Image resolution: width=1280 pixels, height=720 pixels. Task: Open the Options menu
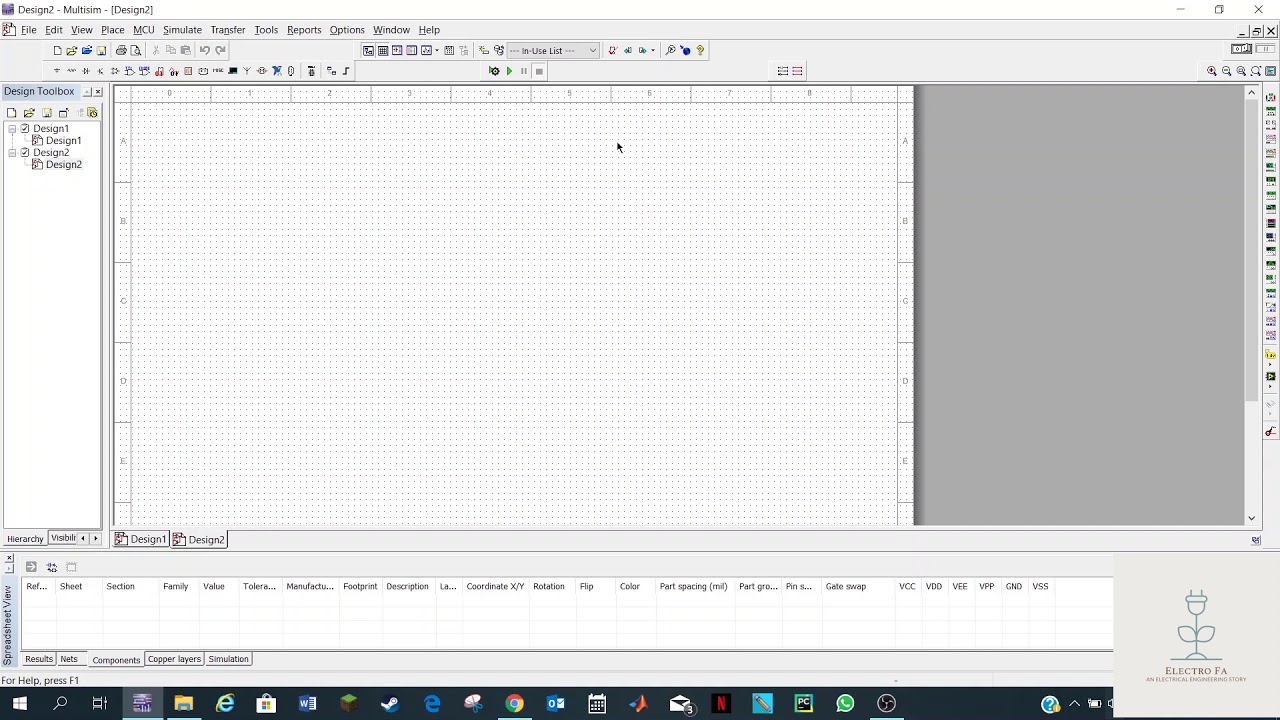[347, 30]
